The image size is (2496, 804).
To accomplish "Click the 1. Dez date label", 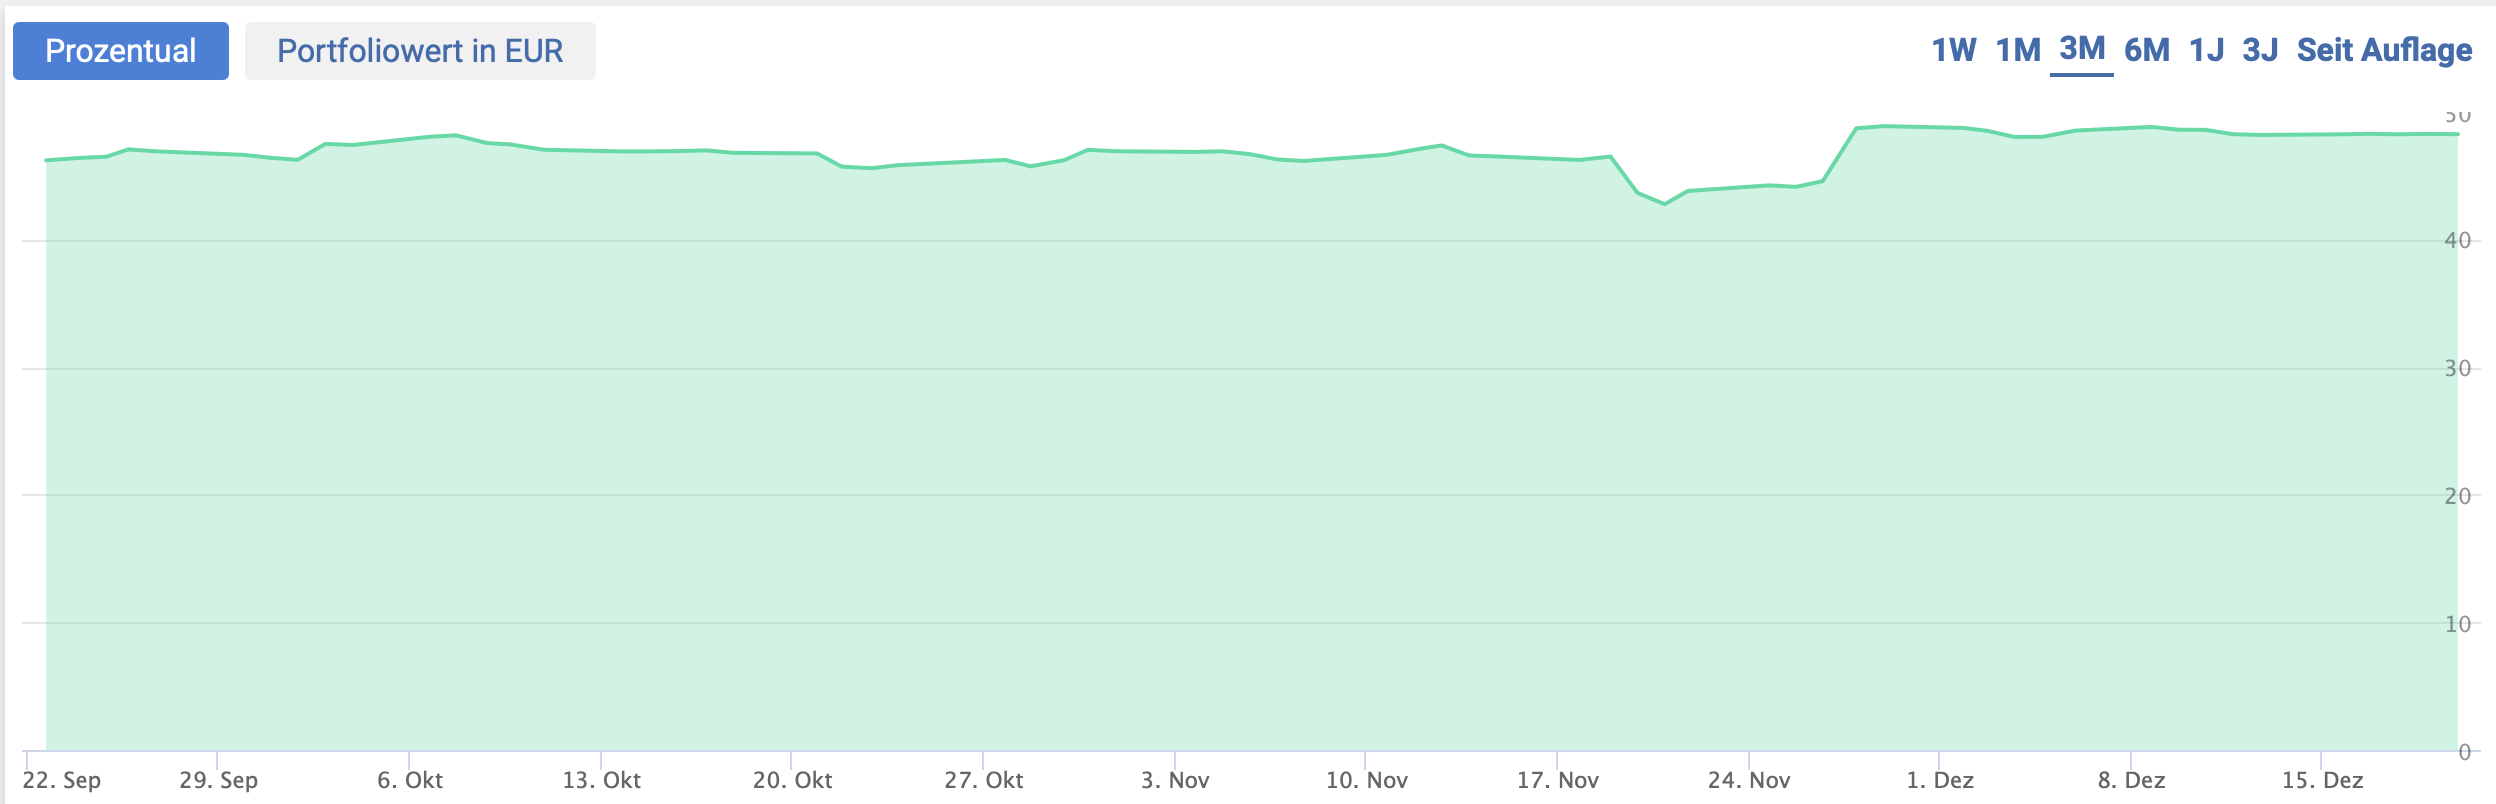I will [1940, 780].
